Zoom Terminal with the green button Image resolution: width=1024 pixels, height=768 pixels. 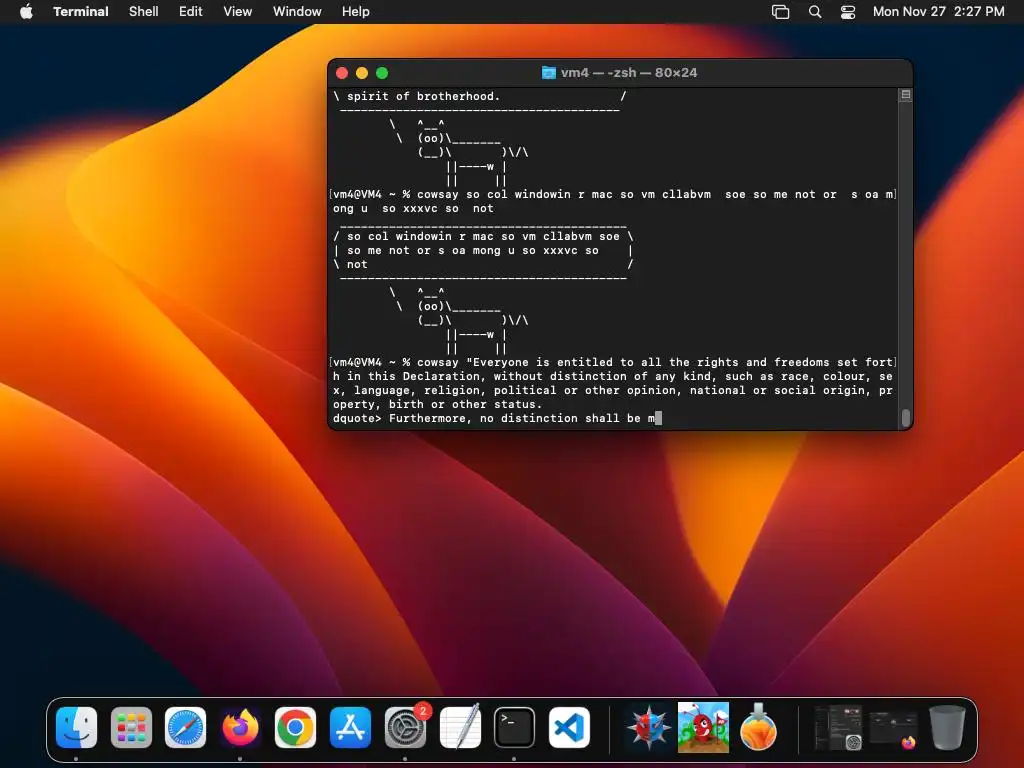[x=382, y=73]
